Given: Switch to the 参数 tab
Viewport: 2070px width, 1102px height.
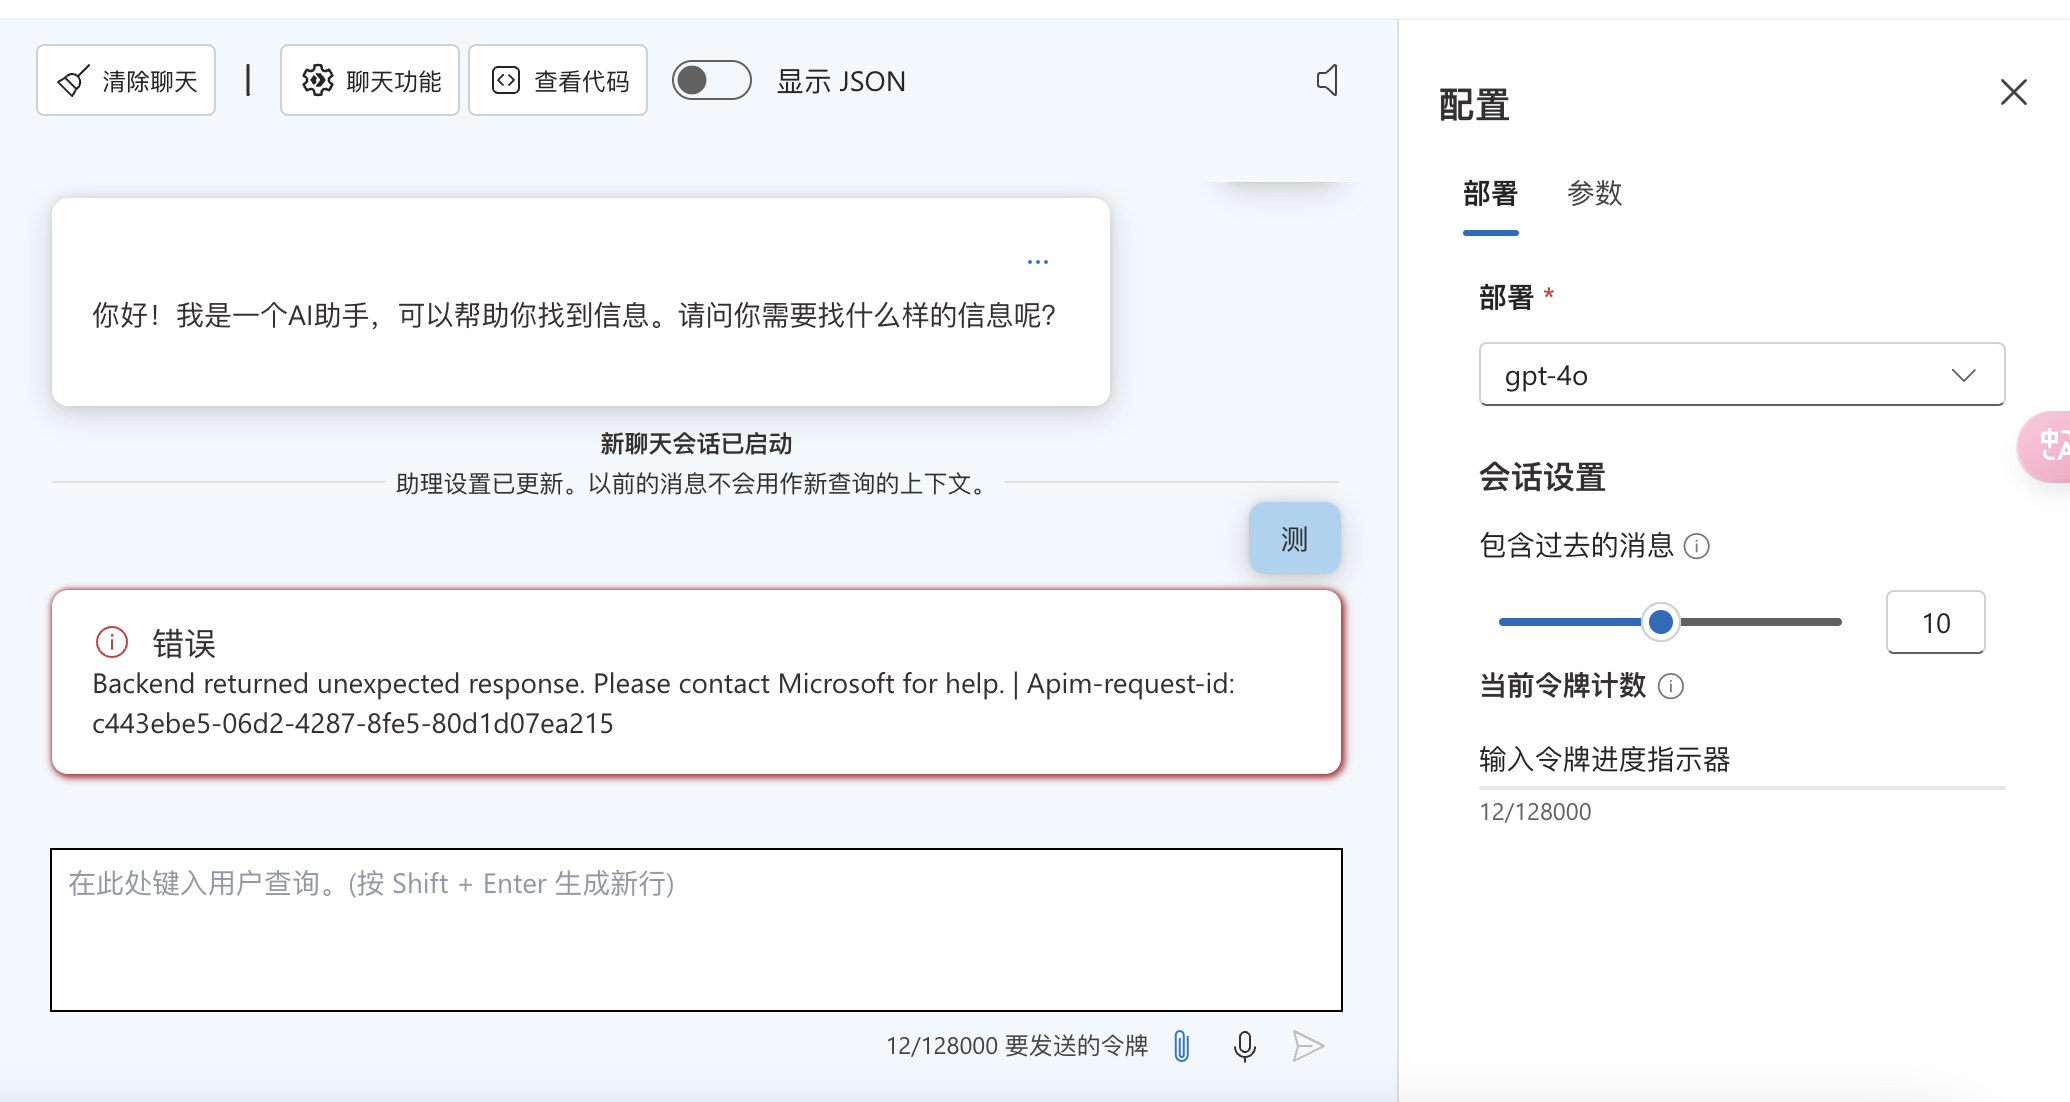Looking at the screenshot, I should pyautogui.click(x=1595, y=193).
